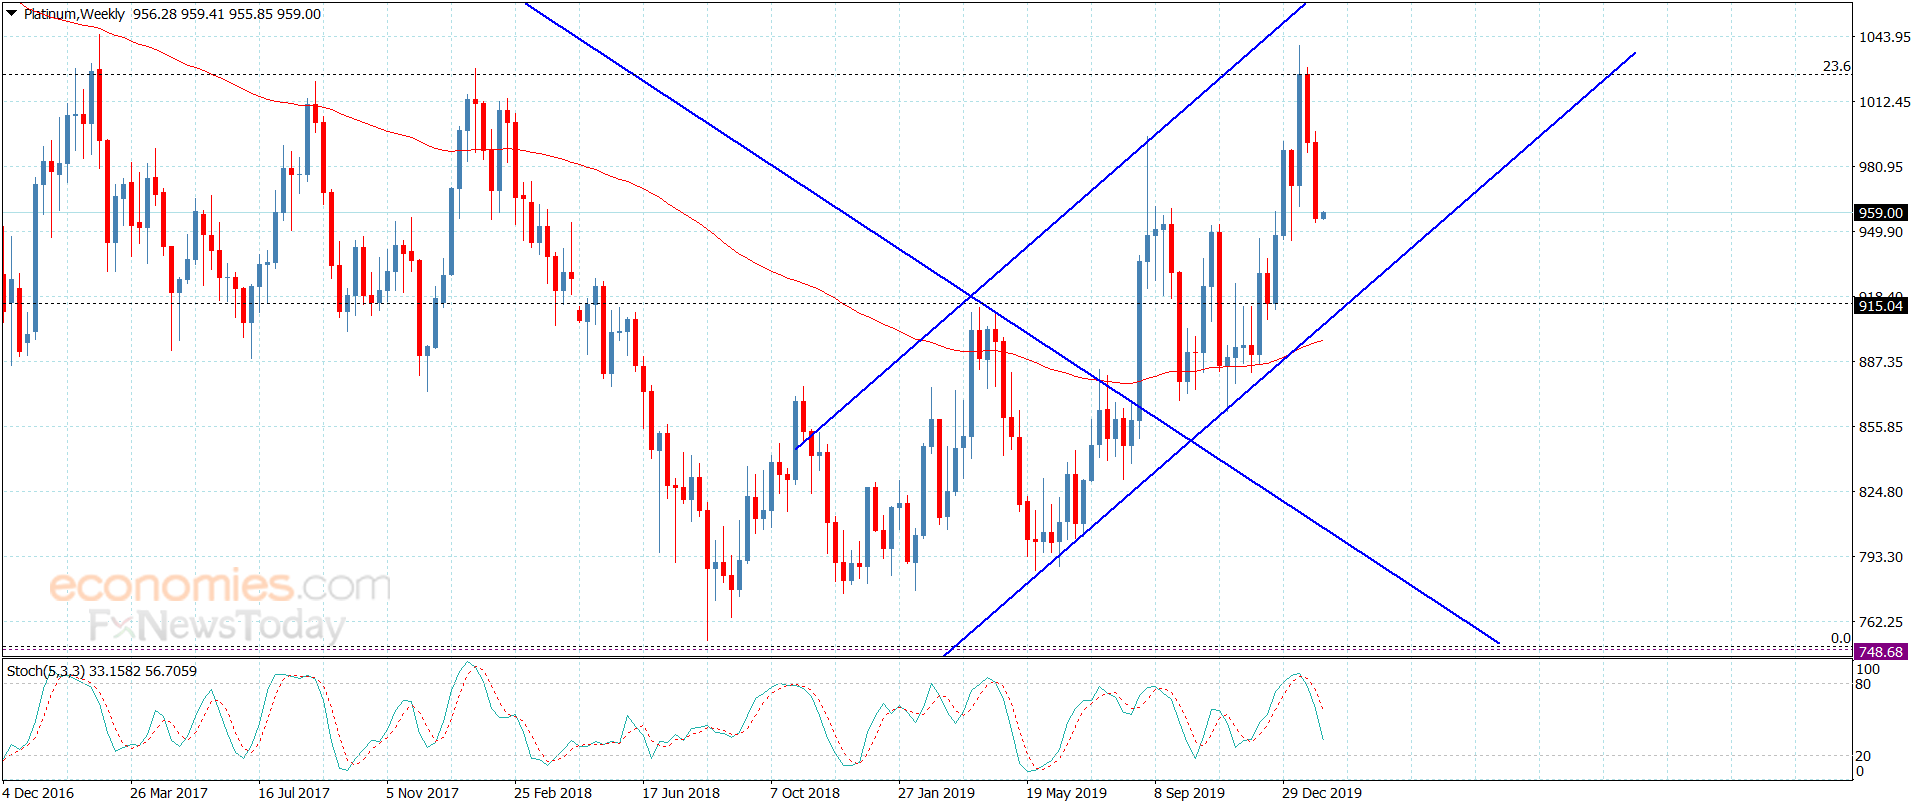Click price axis value 824.80
The width and height of the screenshot is (1916, 807).
click(1880, 492)
